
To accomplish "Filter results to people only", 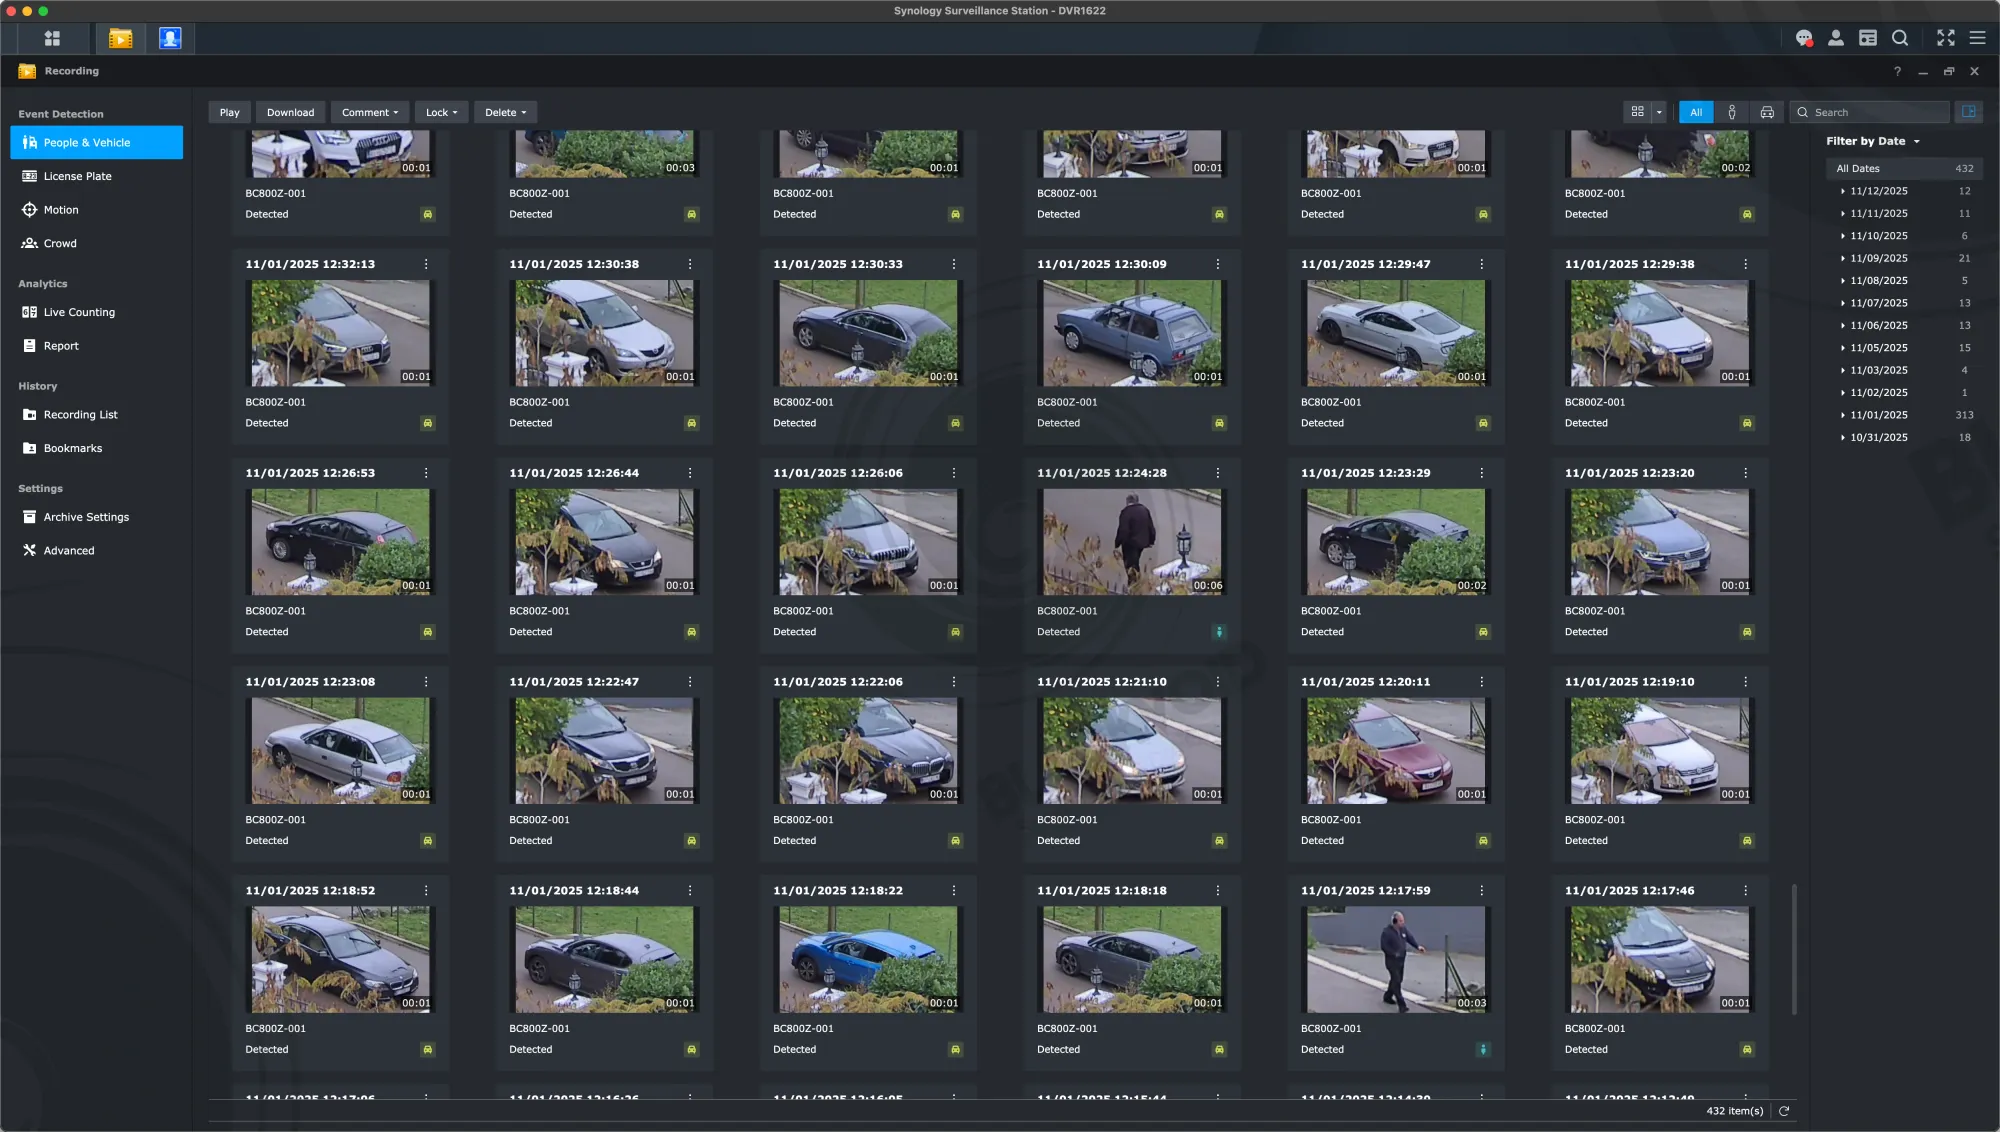I will click(x=1732, y=112).
